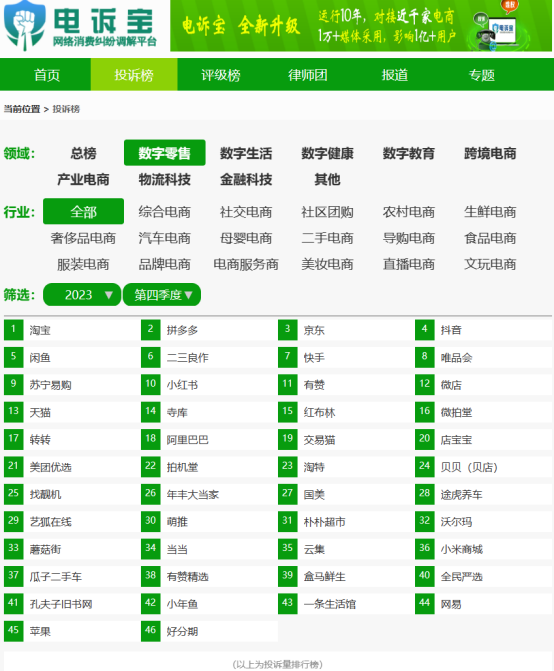This screenshot has width=554, height=671.
Task: Filter by 生鲜电商 industry
Action: click(490, 211)
